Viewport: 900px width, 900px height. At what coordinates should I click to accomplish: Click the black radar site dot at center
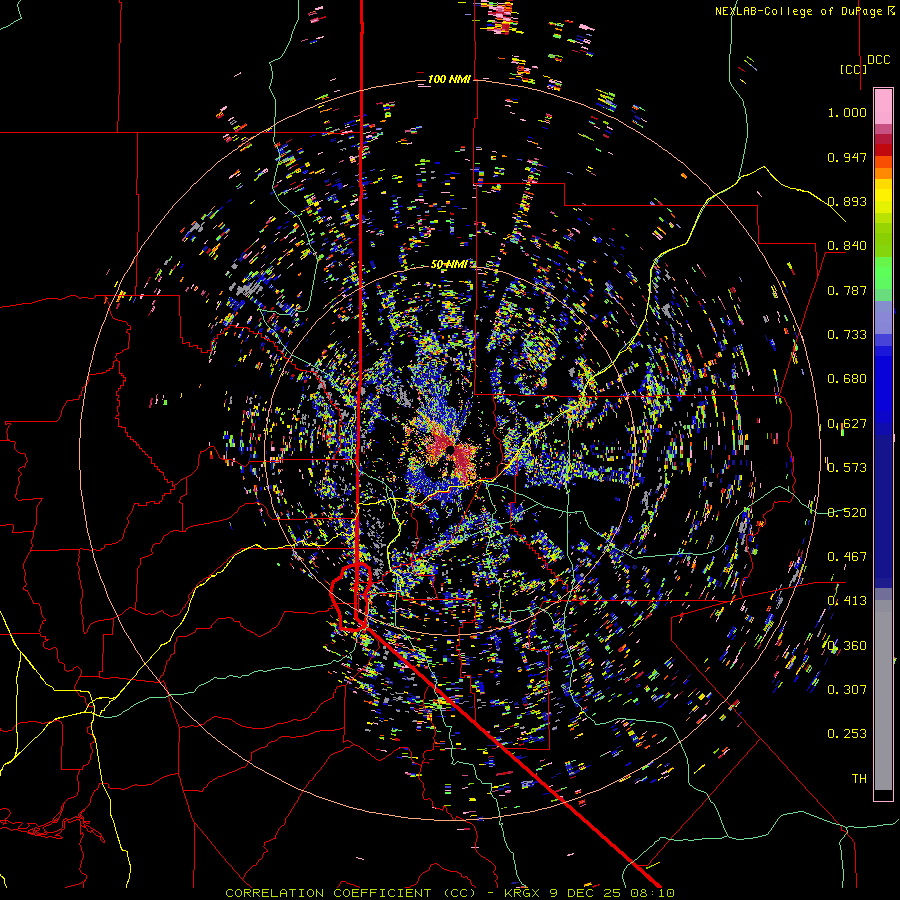point(451,450)
